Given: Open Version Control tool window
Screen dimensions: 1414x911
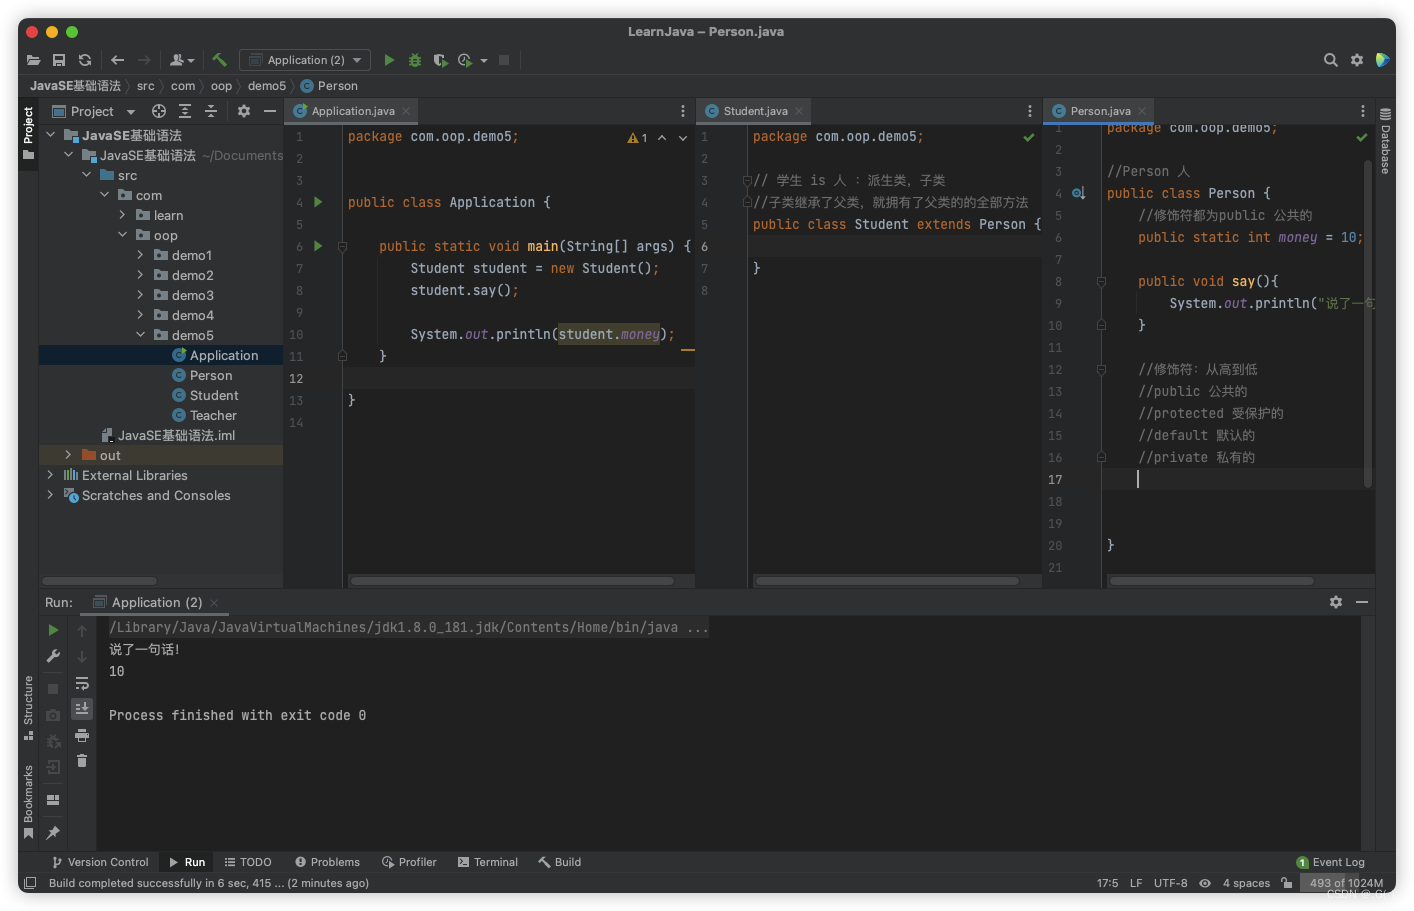Looking at the screenshot, I should tap(99, 862).
